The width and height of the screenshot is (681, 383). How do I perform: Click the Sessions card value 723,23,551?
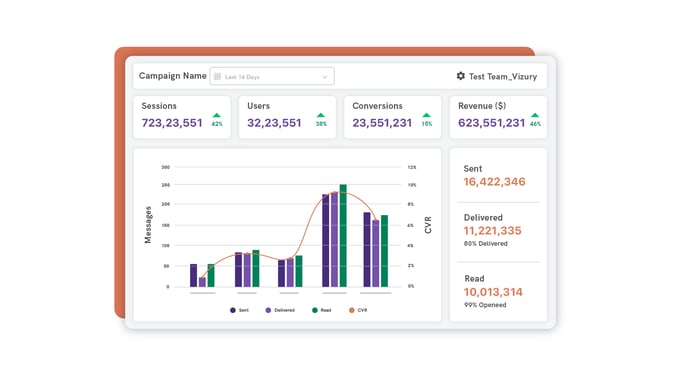[172, 123]
